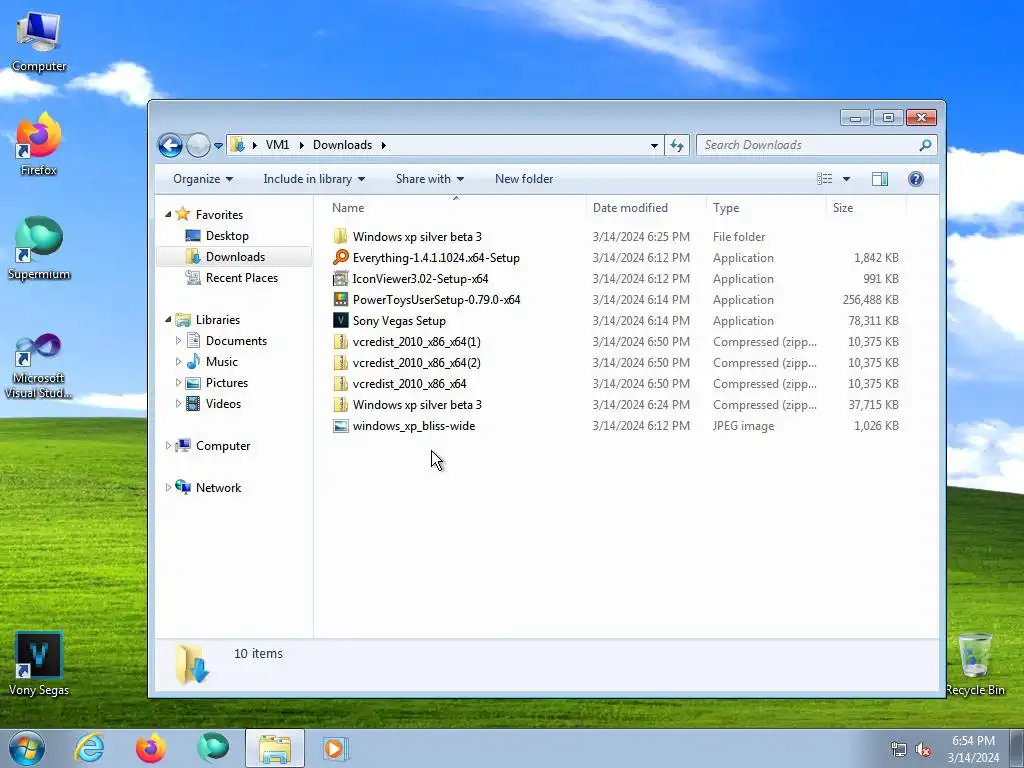Image resolution: width=1024 pixels, height=768 pixels.
Task: Open the Share with menu
Action: 430,179
